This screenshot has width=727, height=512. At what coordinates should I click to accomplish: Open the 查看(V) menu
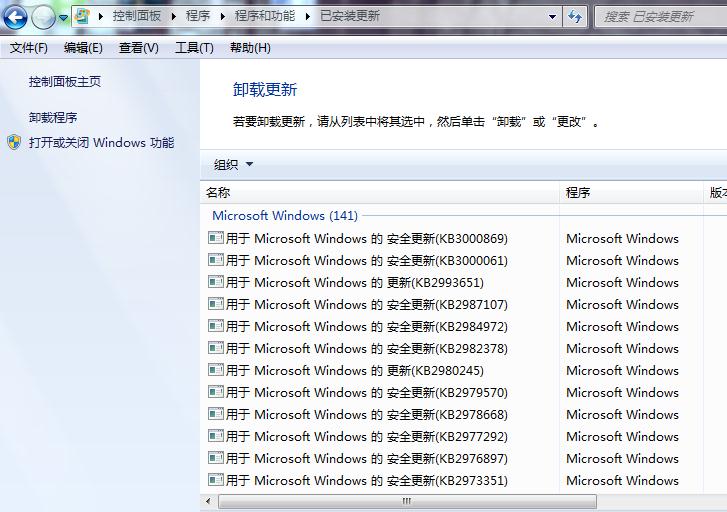tap(139, 48)
